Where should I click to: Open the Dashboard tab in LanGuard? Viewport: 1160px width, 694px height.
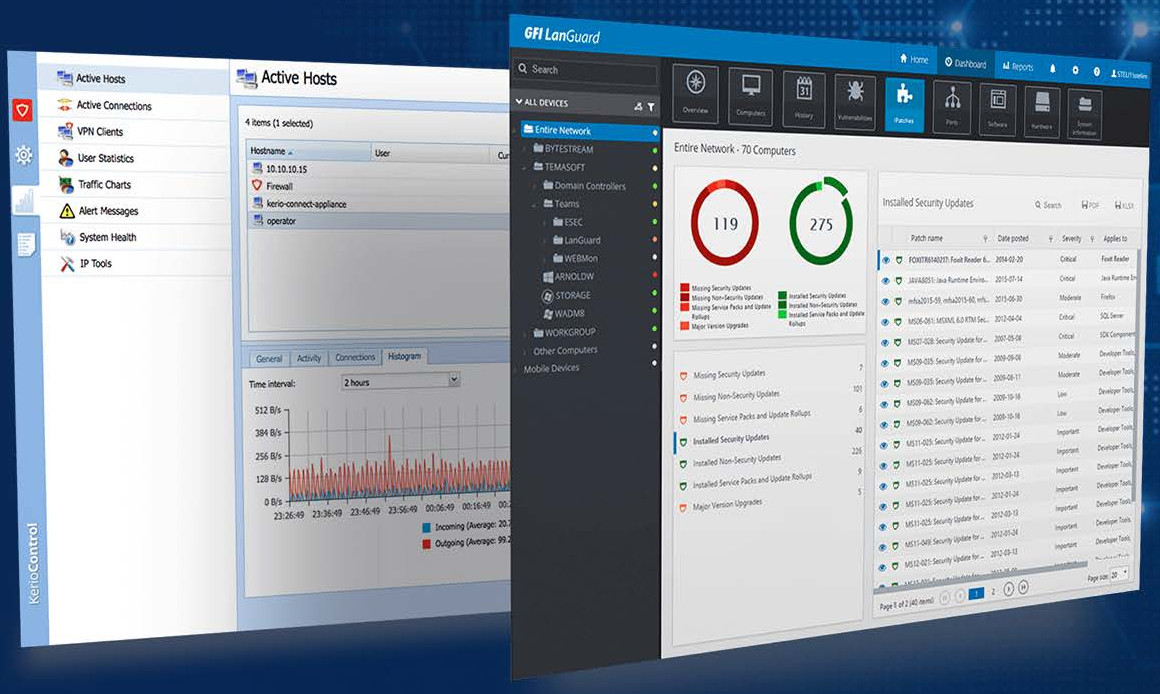[x=965, y=63]
